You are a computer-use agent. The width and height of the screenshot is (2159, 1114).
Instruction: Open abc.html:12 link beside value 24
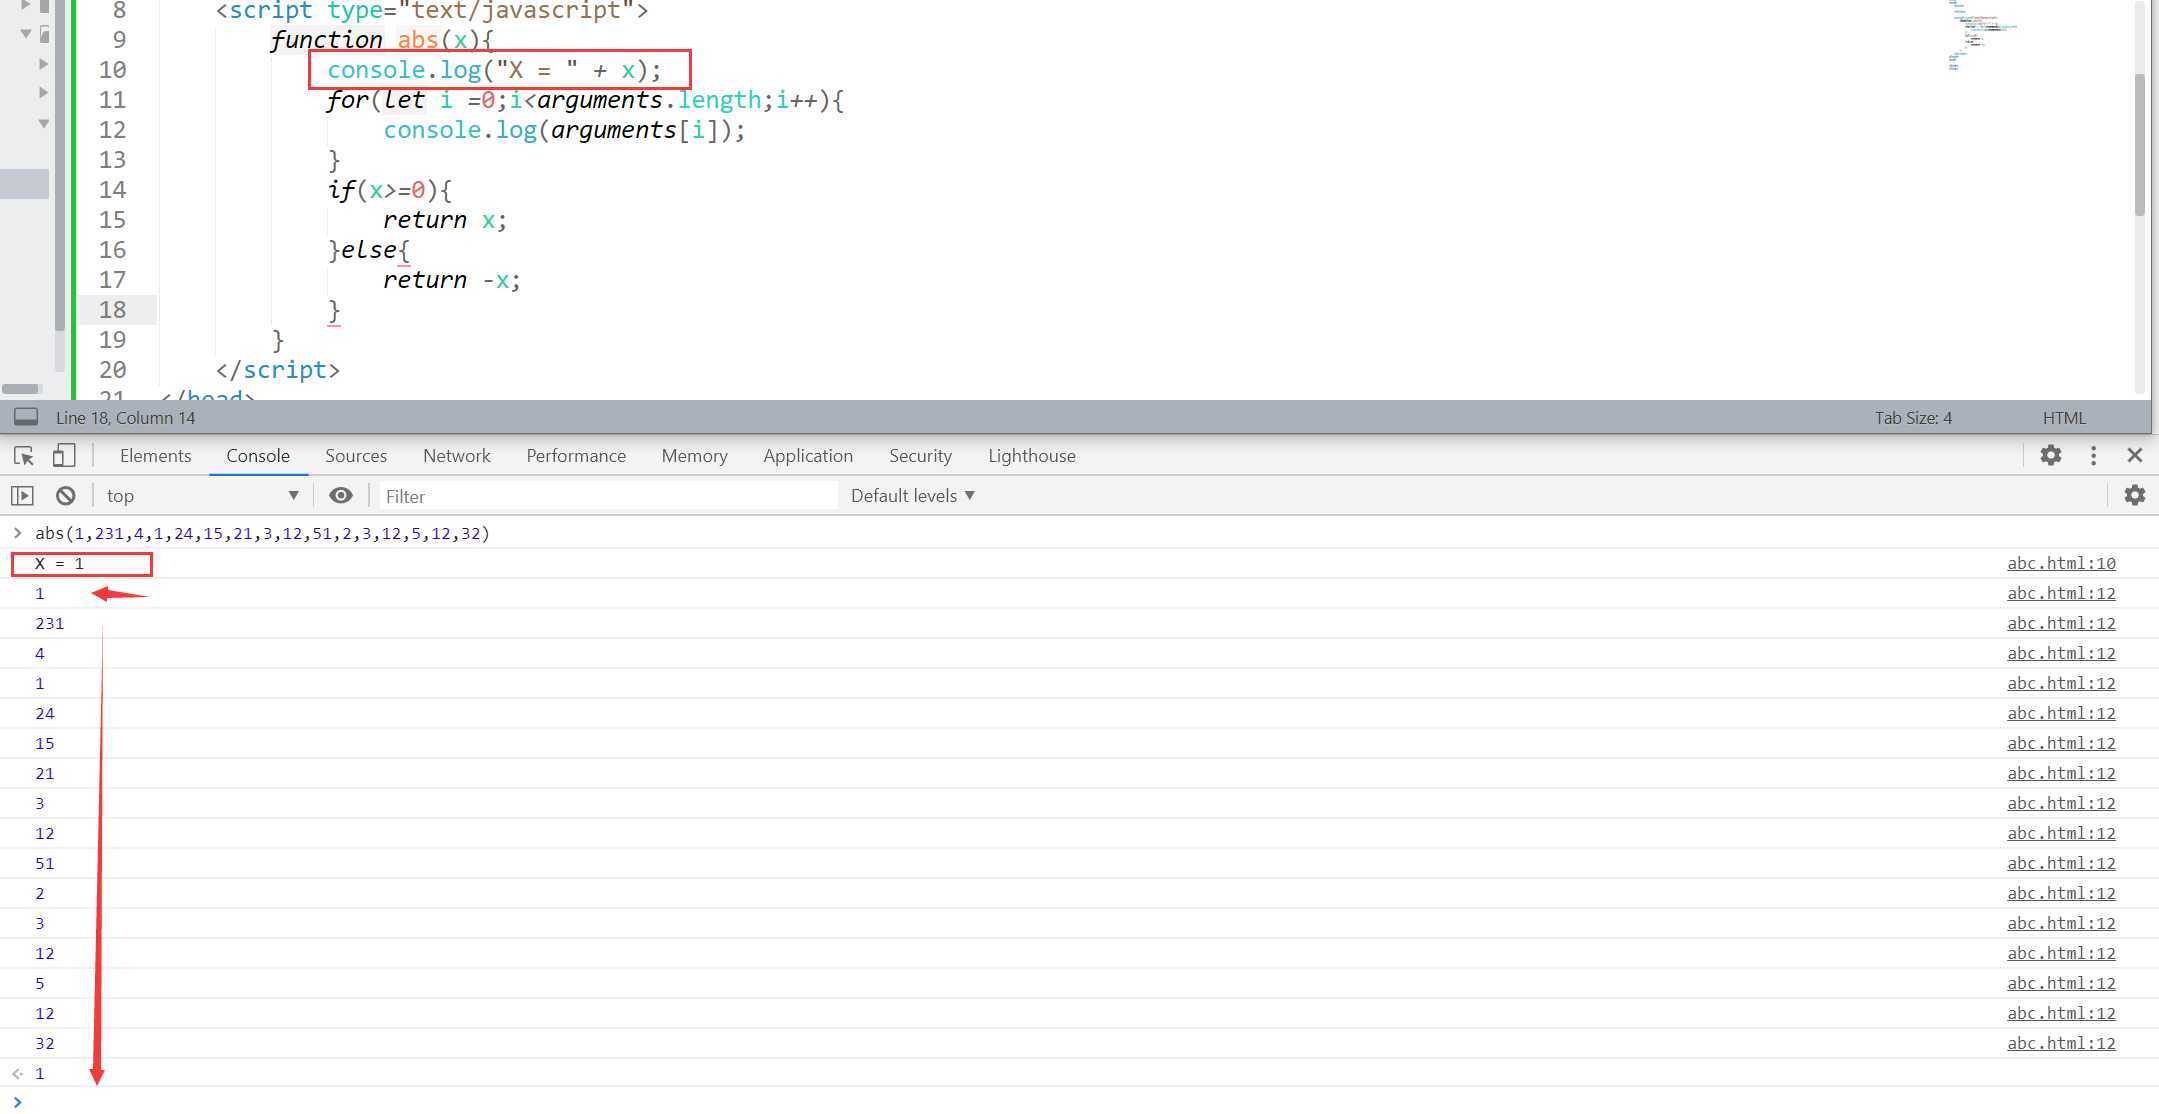pyautogui.click(x=2061, y=714)
